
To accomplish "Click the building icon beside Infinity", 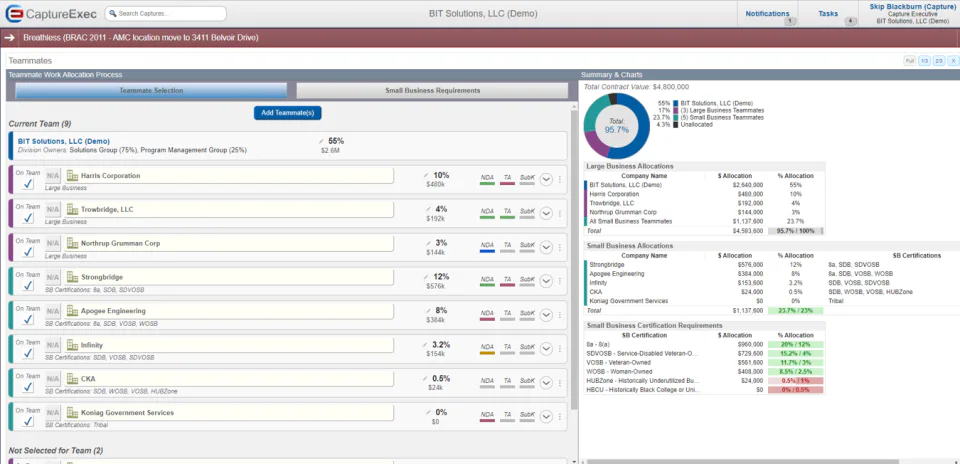I will [x=72, y=345].
